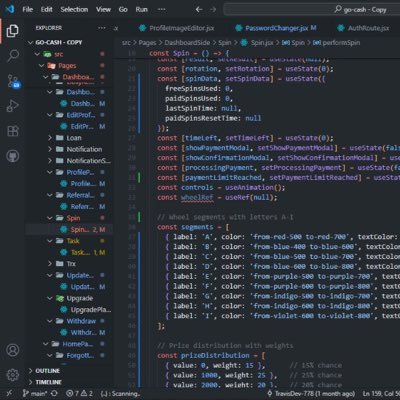Image resolution: width=400 pixels, height=400 pixels.
Task: Go forward with the right arrow
Action: pos(213,9)
